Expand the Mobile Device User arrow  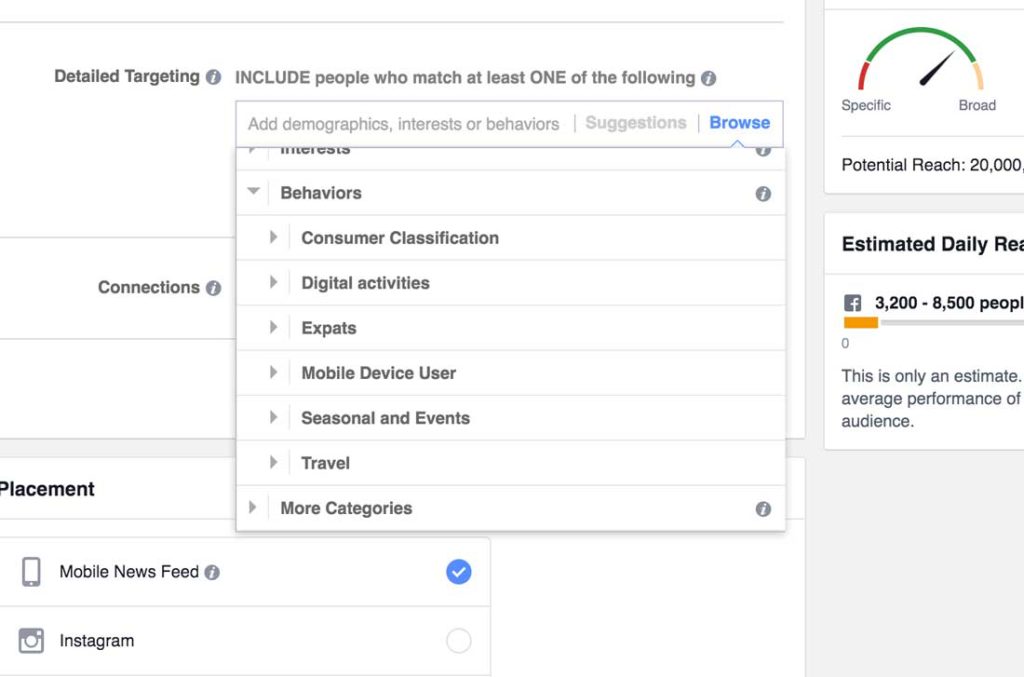click(274, 372)
